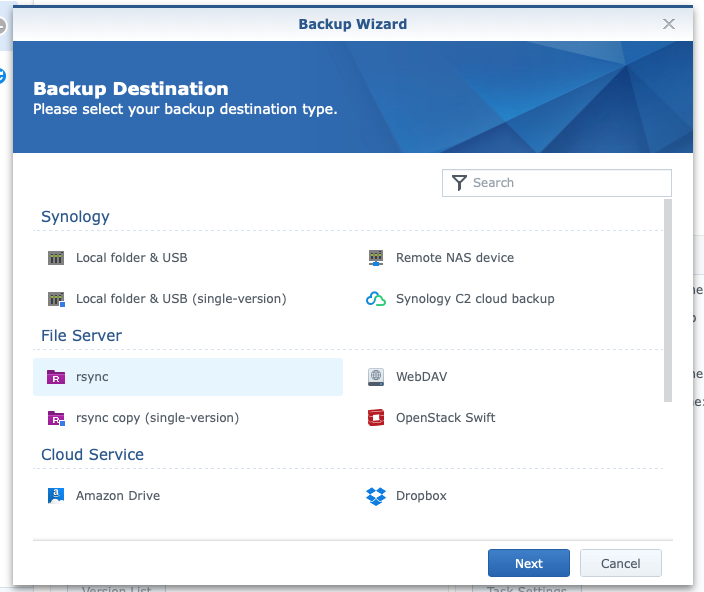Screen dimensions: 704x592
Task: Select rsync copy (single-version) icon
Action: (56, 418)
